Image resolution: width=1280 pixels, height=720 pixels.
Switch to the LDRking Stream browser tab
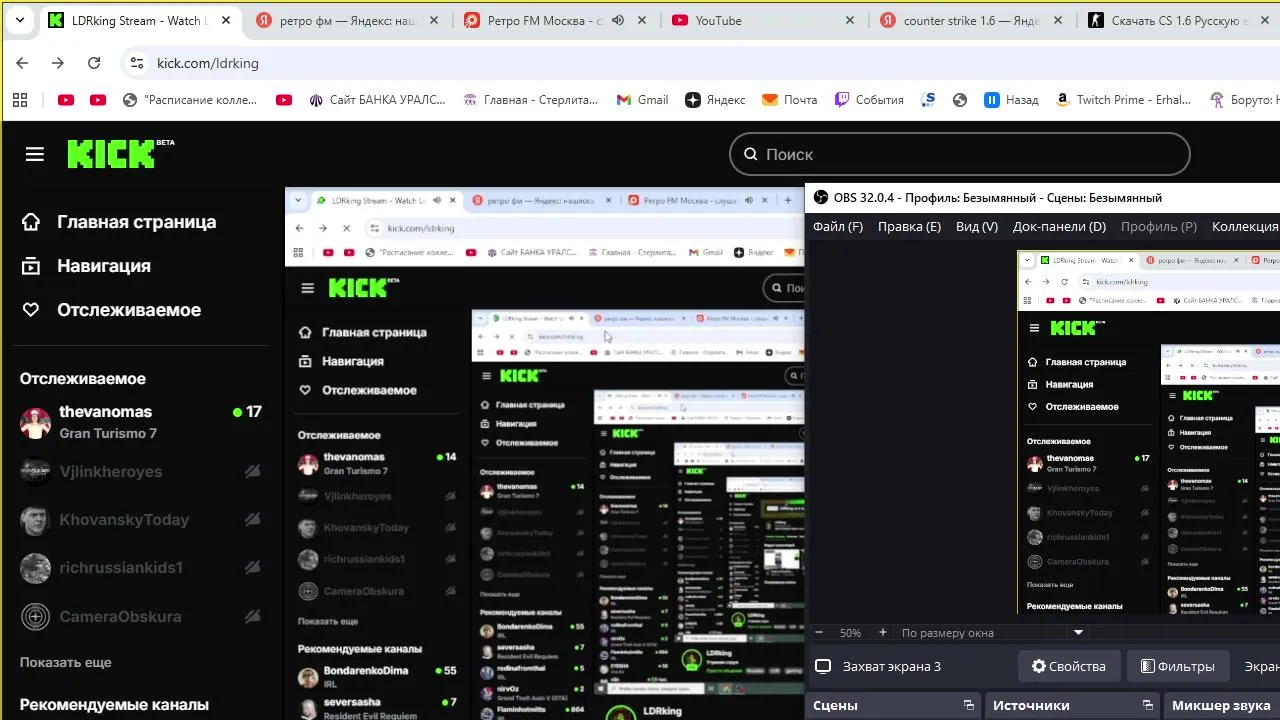(x=138, y=20)
